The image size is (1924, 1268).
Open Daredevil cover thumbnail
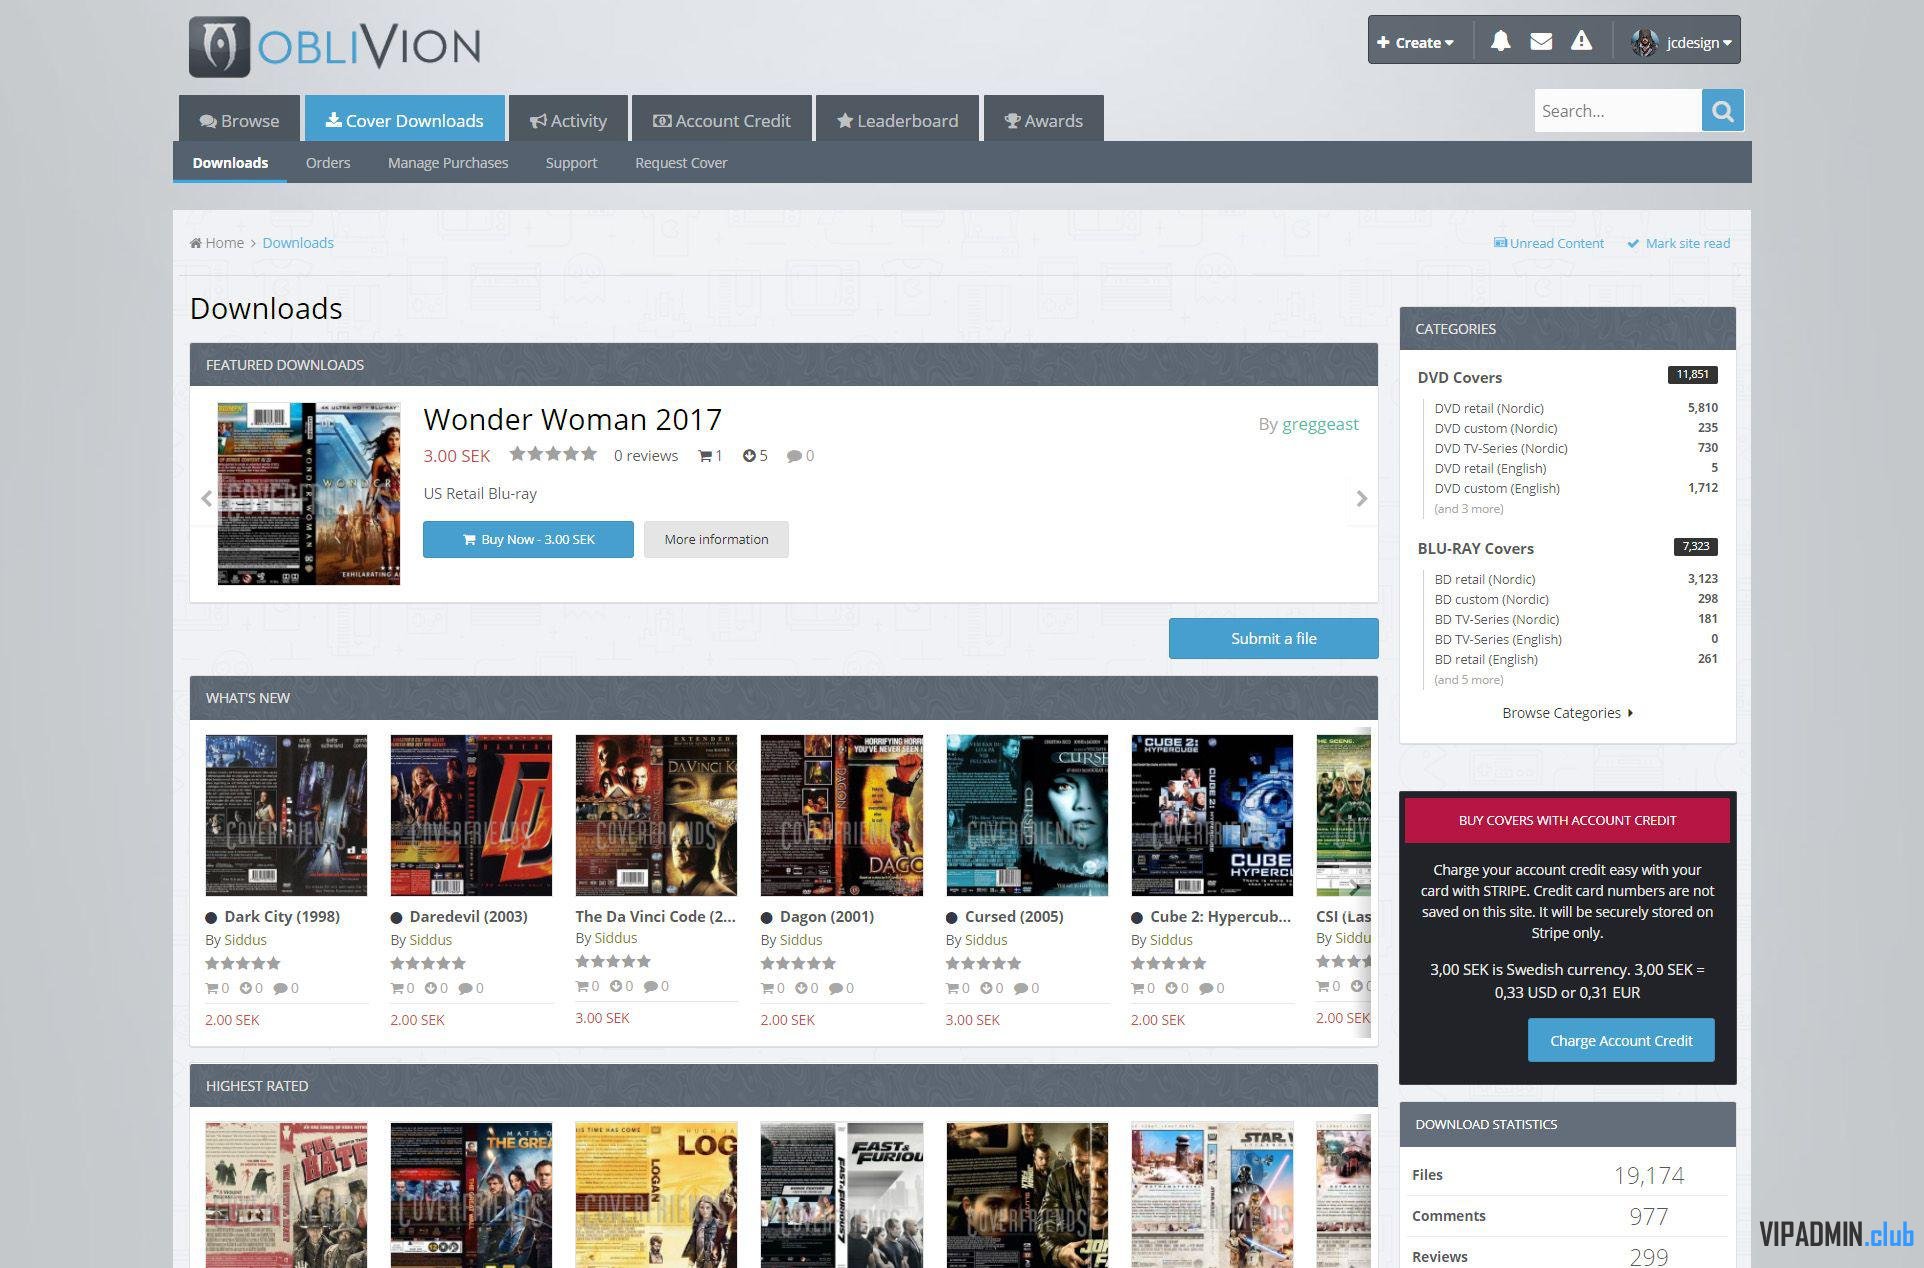[471, 815]
